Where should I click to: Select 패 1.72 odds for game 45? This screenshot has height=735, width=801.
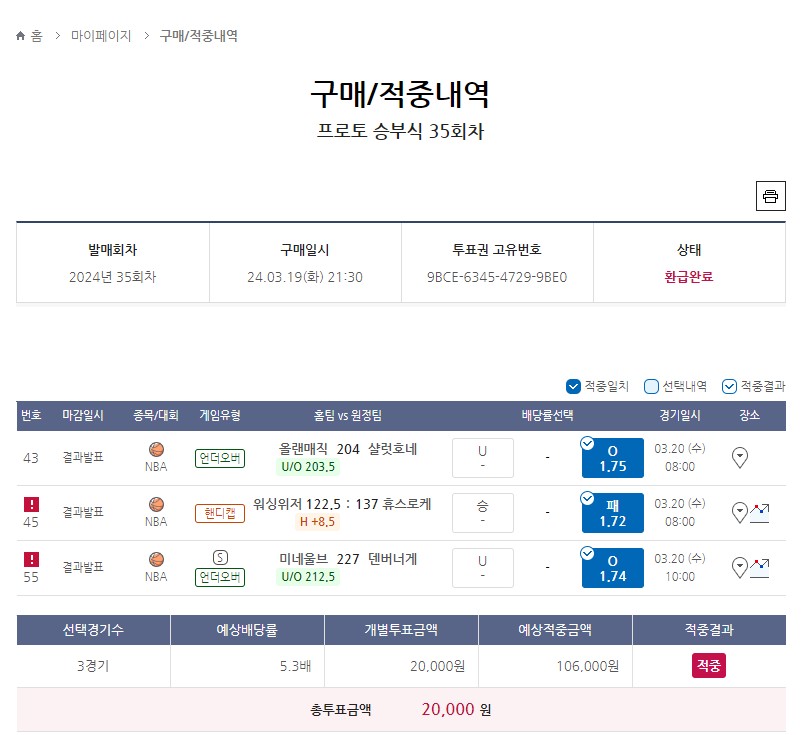click(x=612, y=513)
